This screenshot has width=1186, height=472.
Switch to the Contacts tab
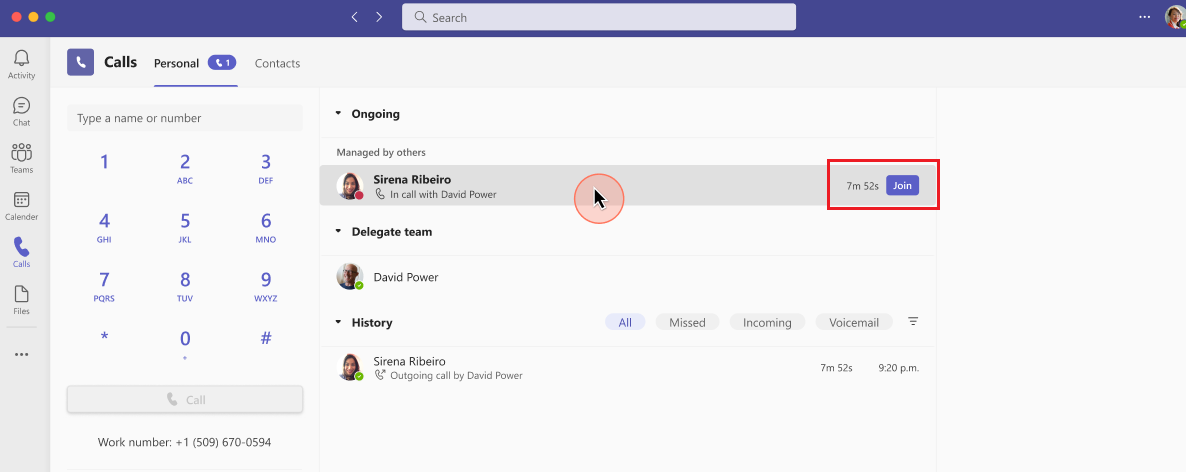tap(278, 64)
